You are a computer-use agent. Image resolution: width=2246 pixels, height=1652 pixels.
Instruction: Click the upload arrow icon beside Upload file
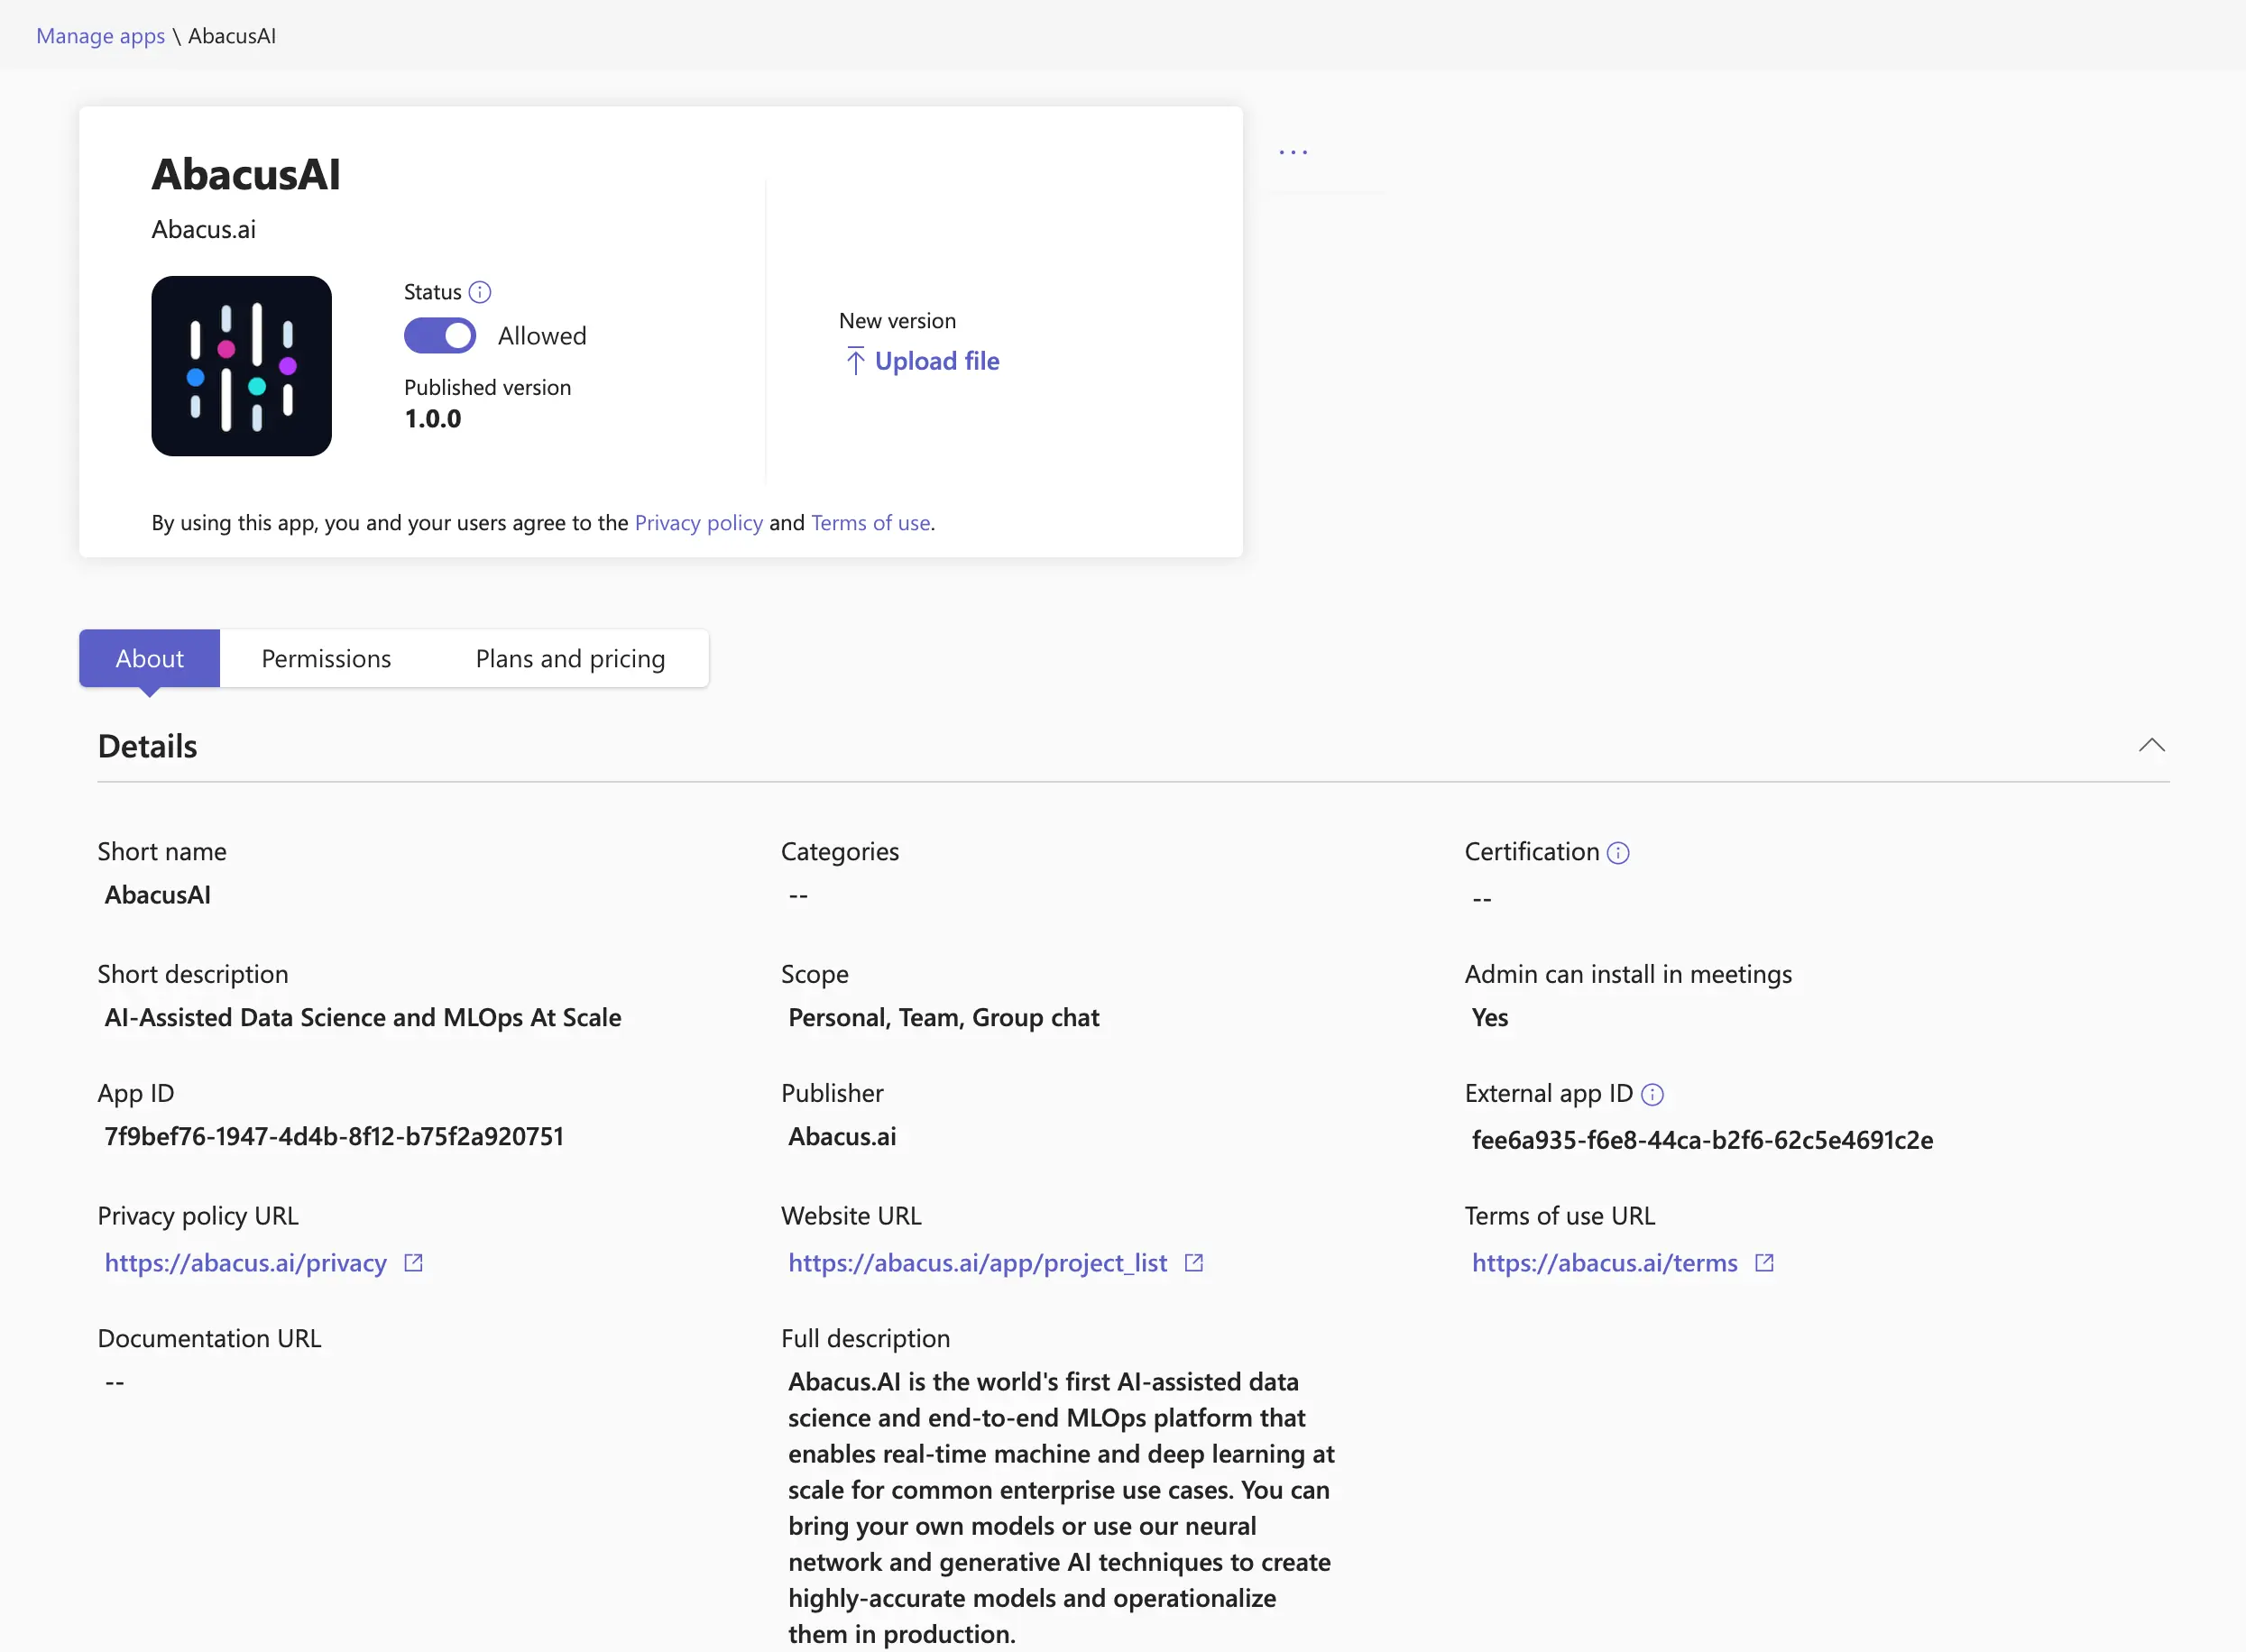coord(855,361)
